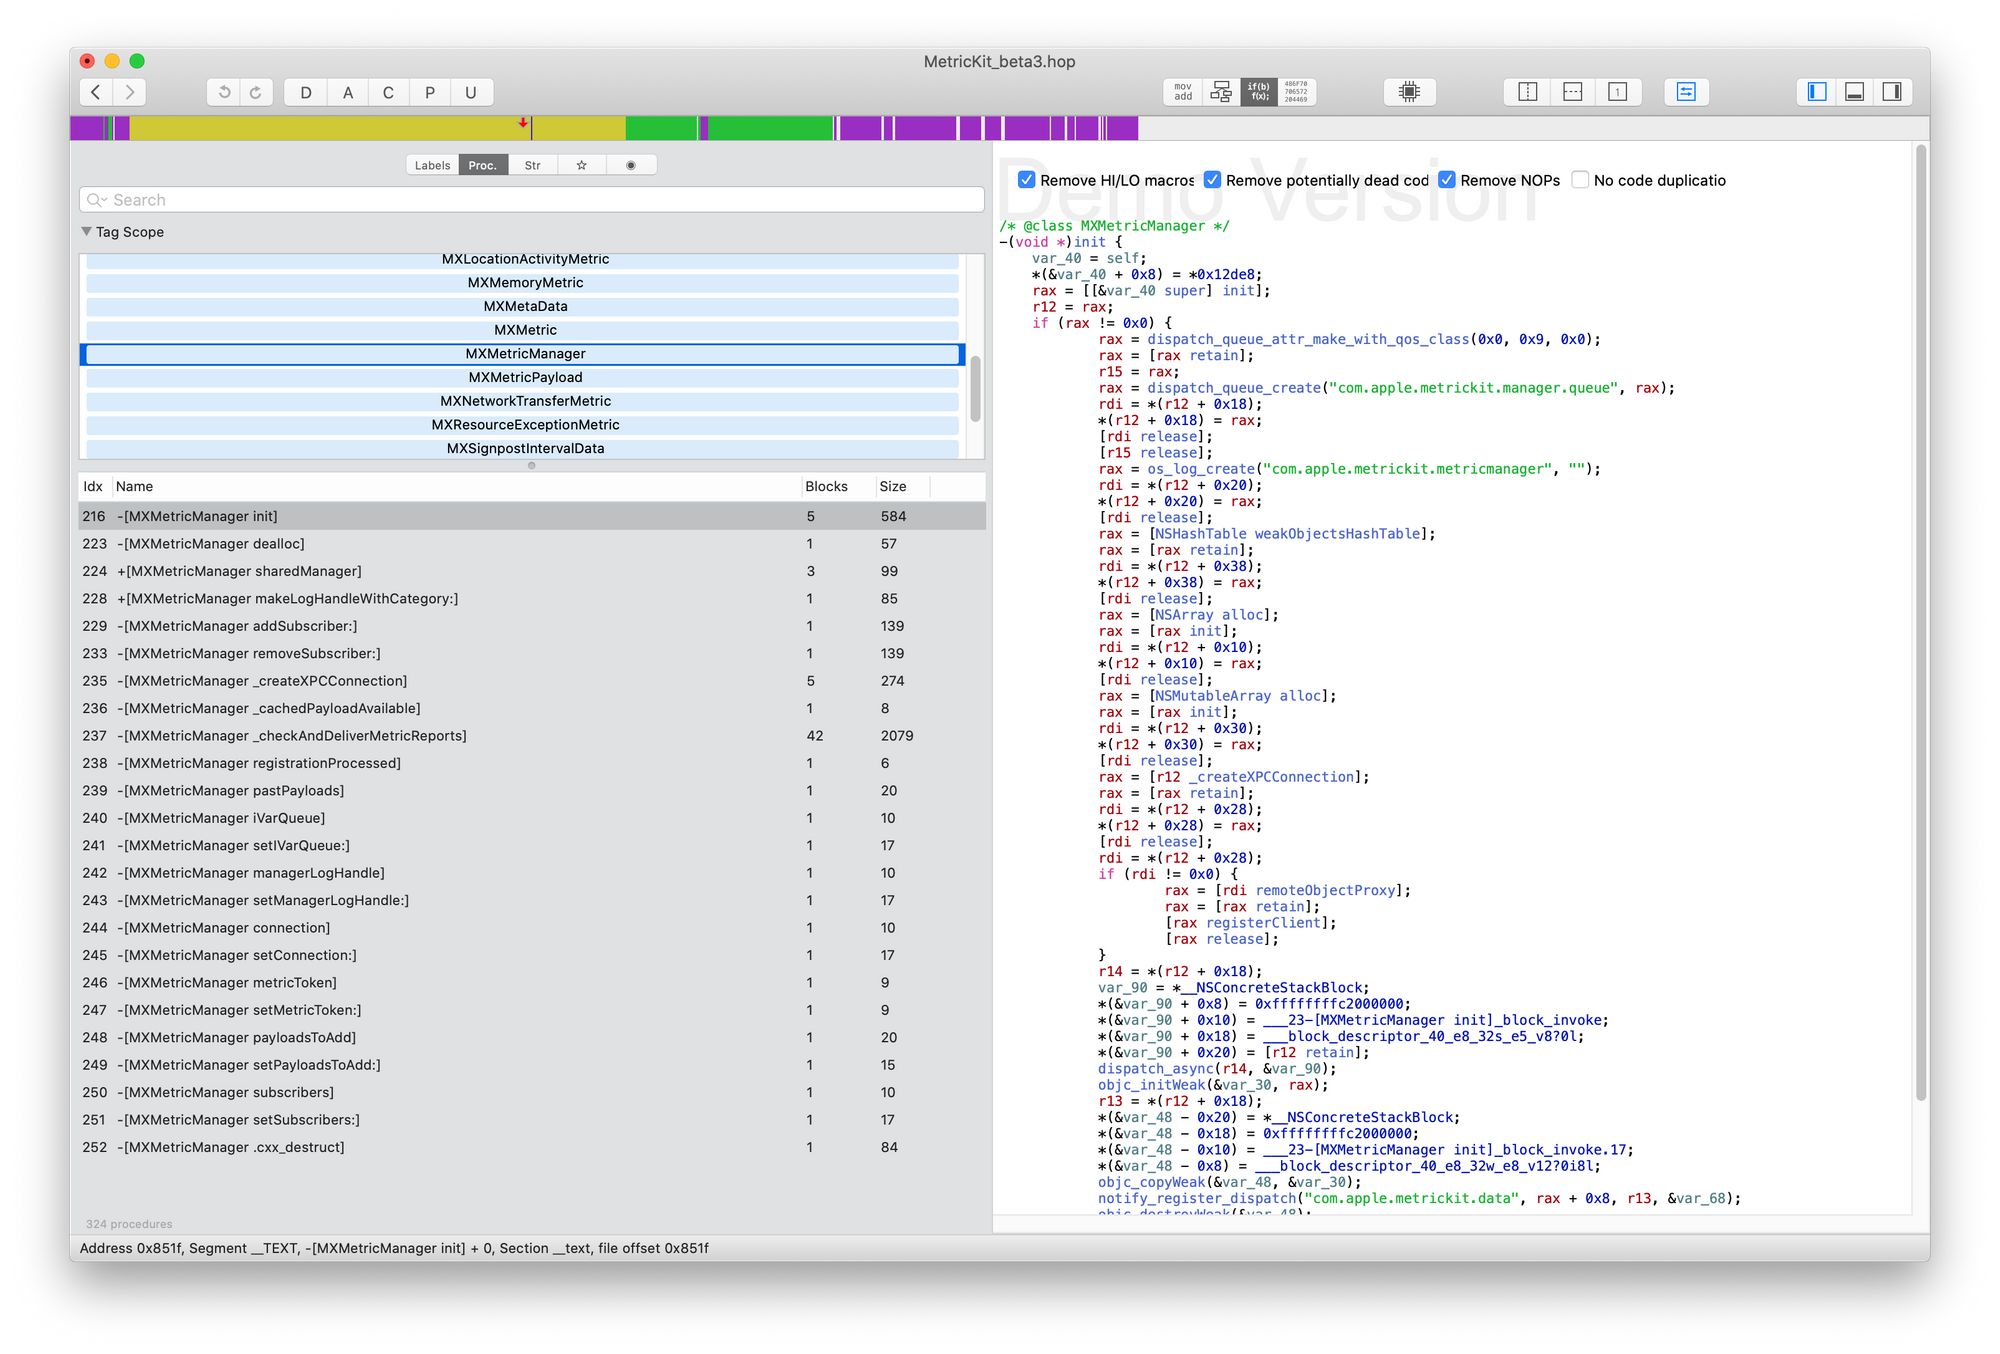Viewport: 2000px width, 1354px height.
Task: Select the MXMemoryMetric tag
Action: pos(523,283)
